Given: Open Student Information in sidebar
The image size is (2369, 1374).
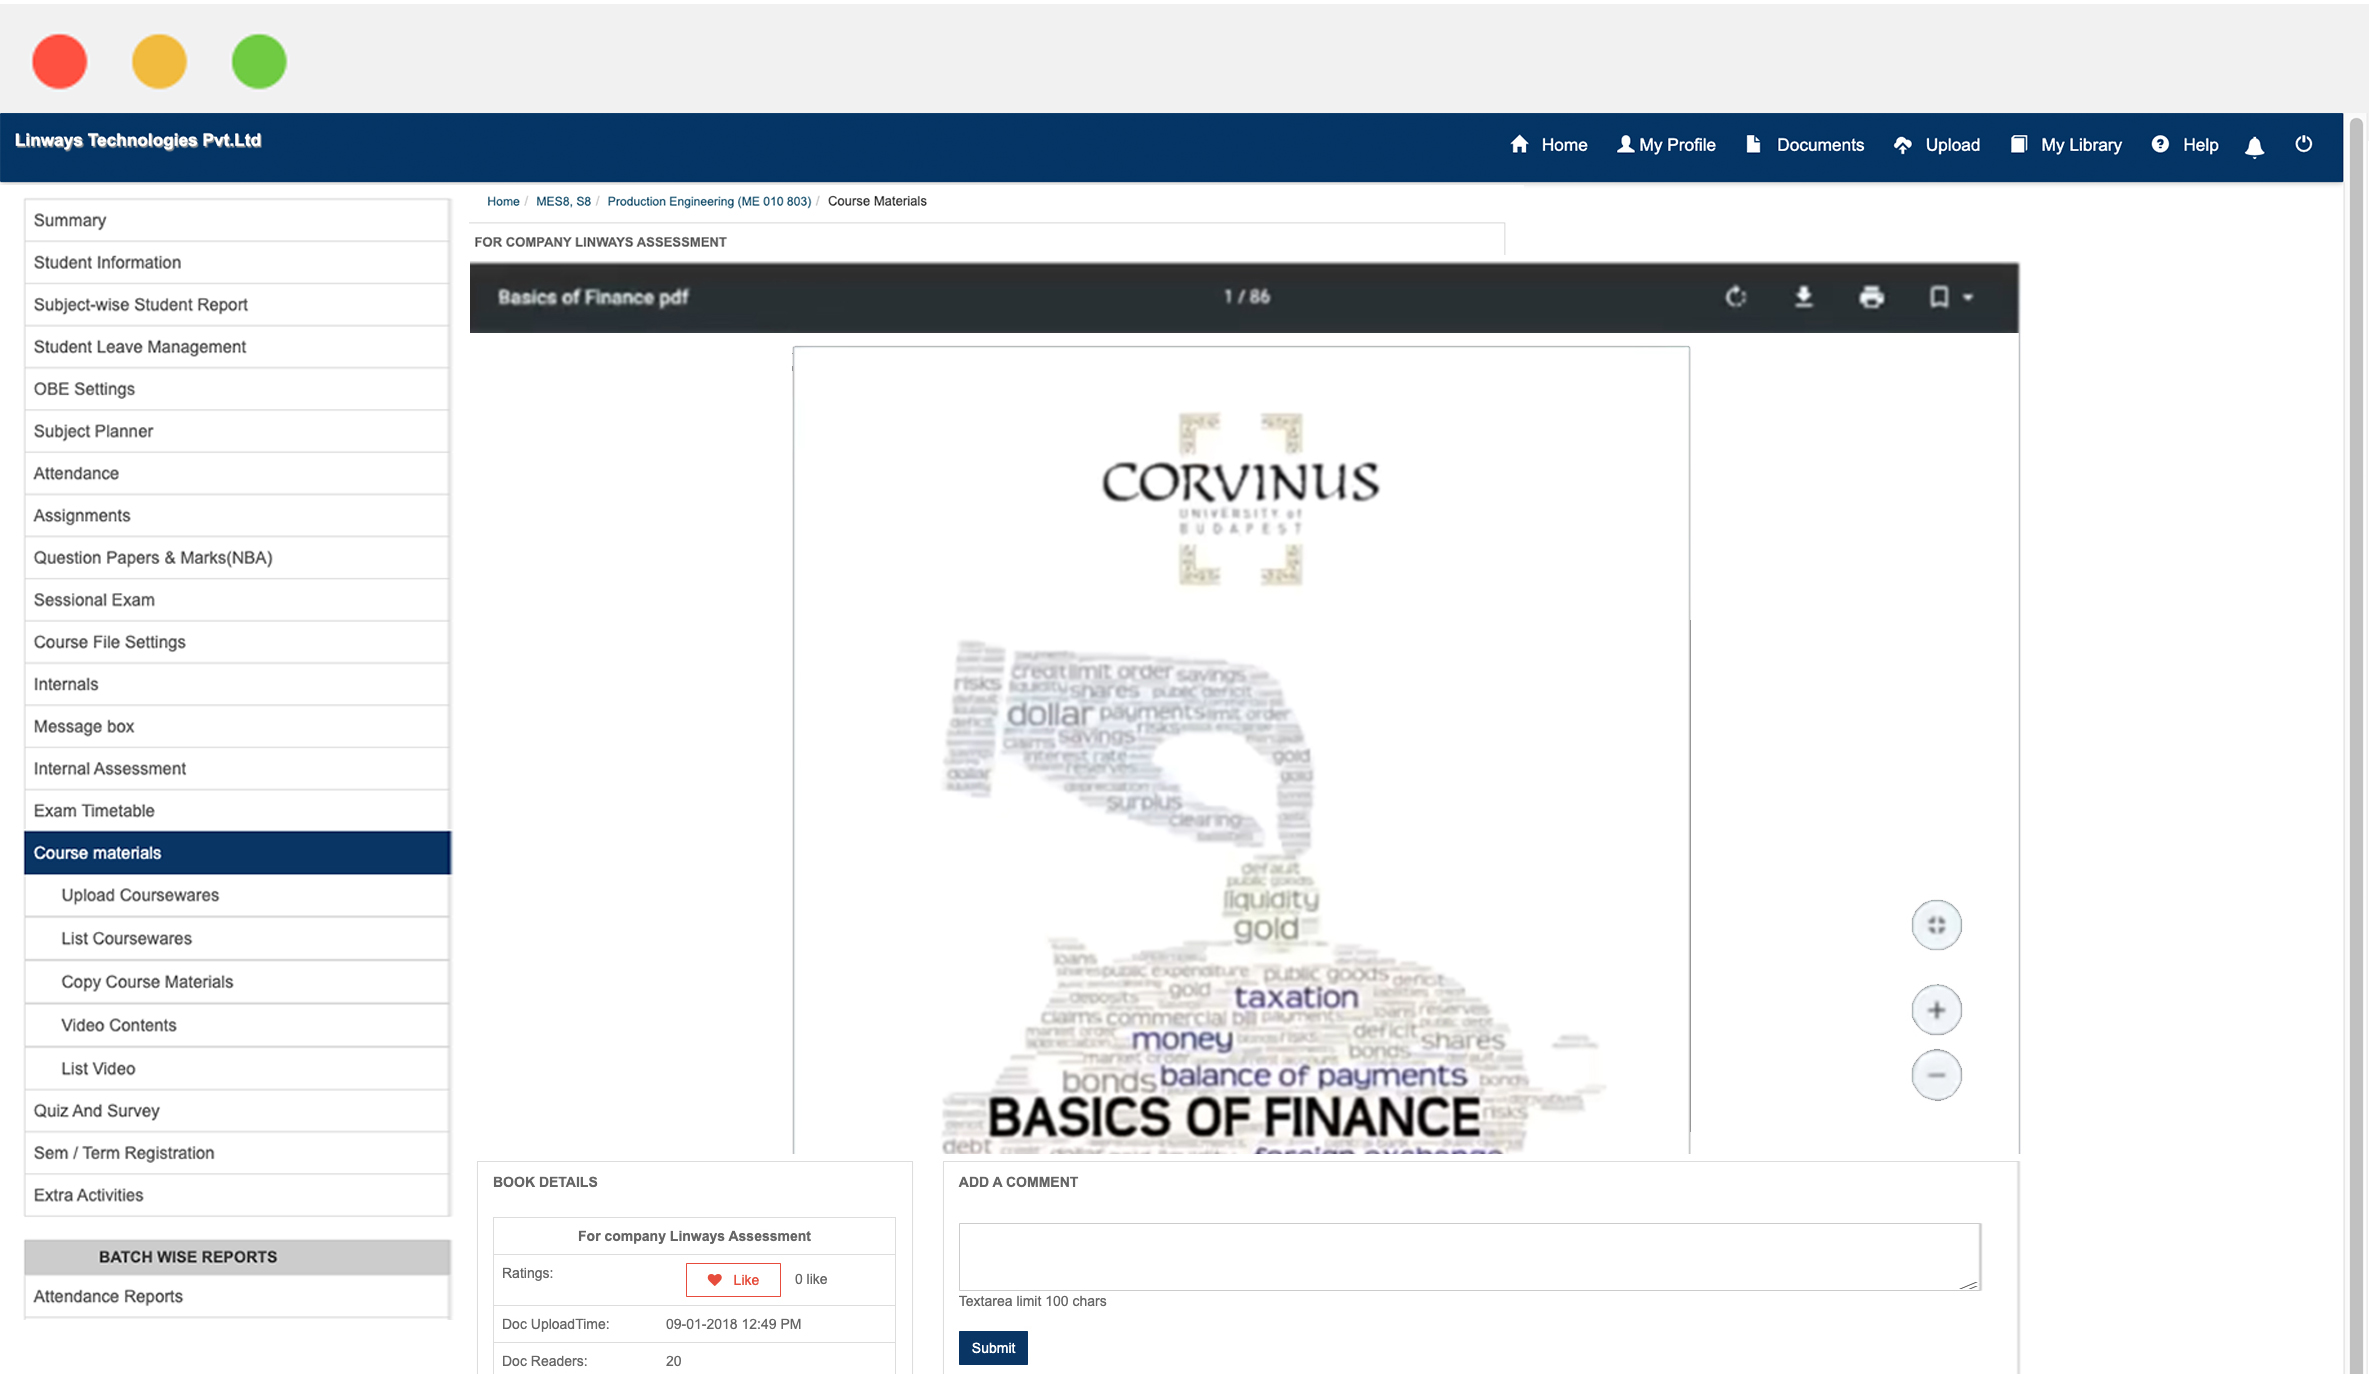Looking at the screenshot, I should click(x=237, y=262).
